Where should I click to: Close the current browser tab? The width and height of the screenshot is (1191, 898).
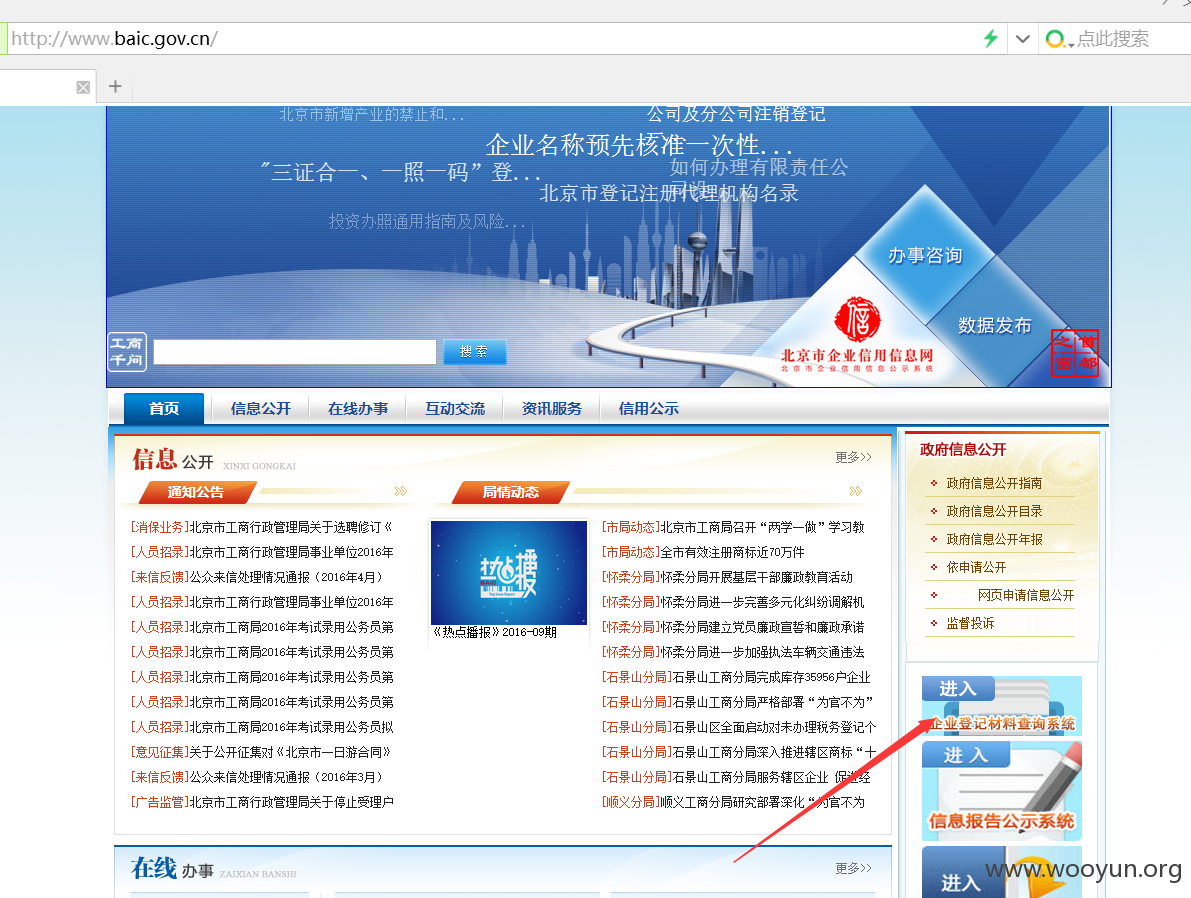coord(84,87)
